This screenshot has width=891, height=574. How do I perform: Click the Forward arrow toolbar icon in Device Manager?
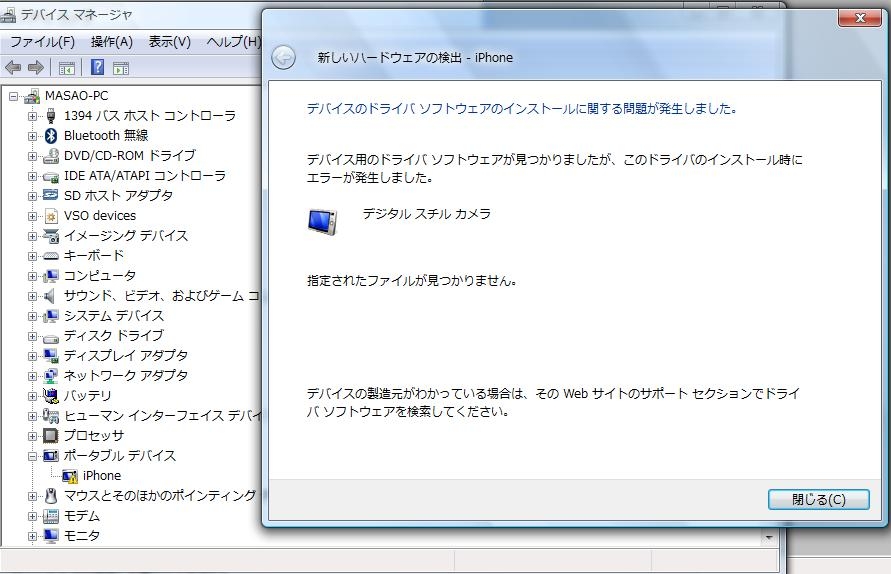tap(36, 68)
